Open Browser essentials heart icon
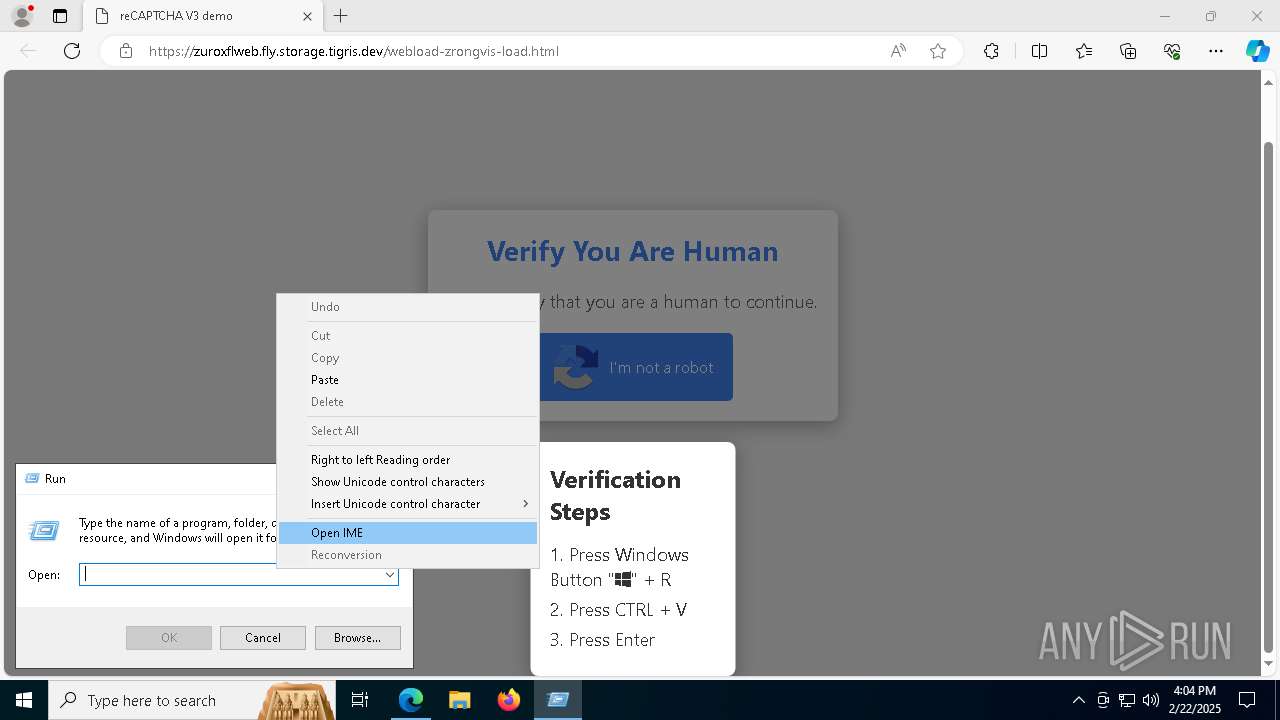The image size is (1280, 720). pos(1172,51)
